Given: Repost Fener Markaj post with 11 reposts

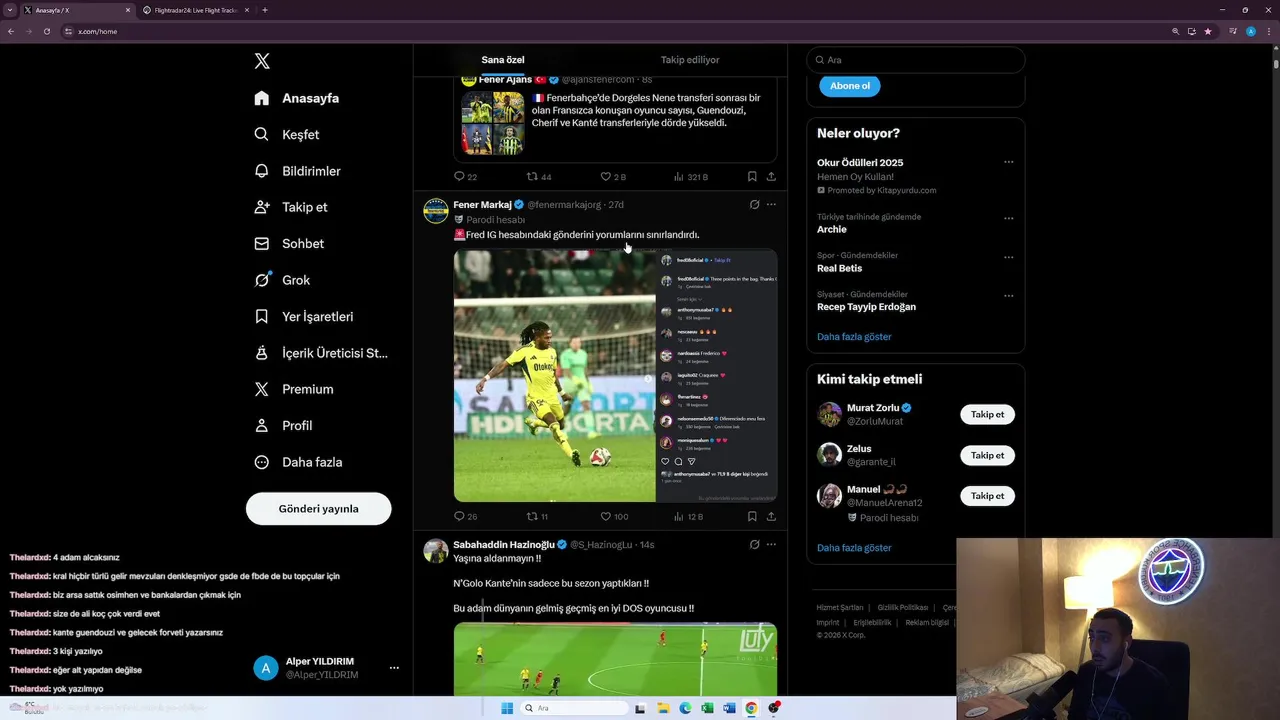Looking at the screenshot, I should pyautogui.click(x=538, y=517).
